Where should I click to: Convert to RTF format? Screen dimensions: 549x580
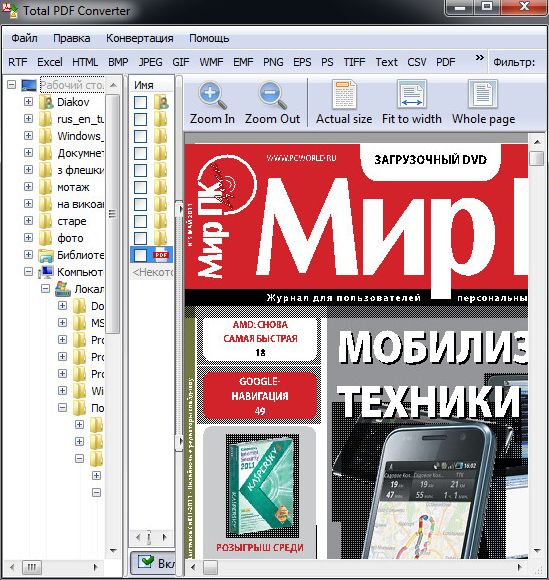pos(18,62)
